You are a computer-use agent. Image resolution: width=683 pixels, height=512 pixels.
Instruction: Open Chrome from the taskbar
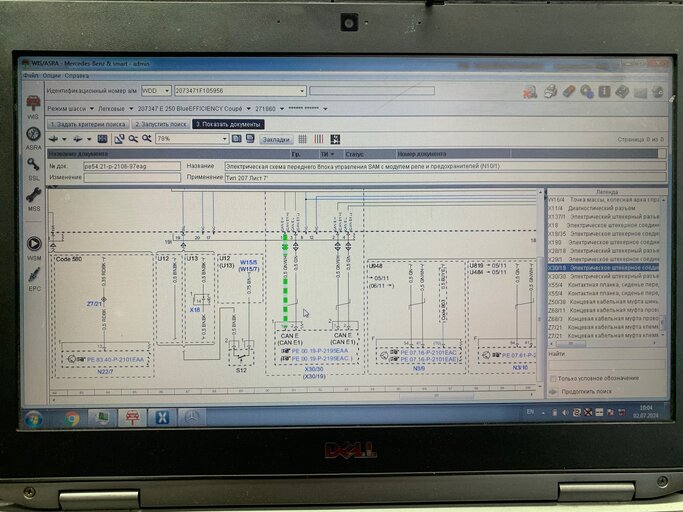pos(72,418)
